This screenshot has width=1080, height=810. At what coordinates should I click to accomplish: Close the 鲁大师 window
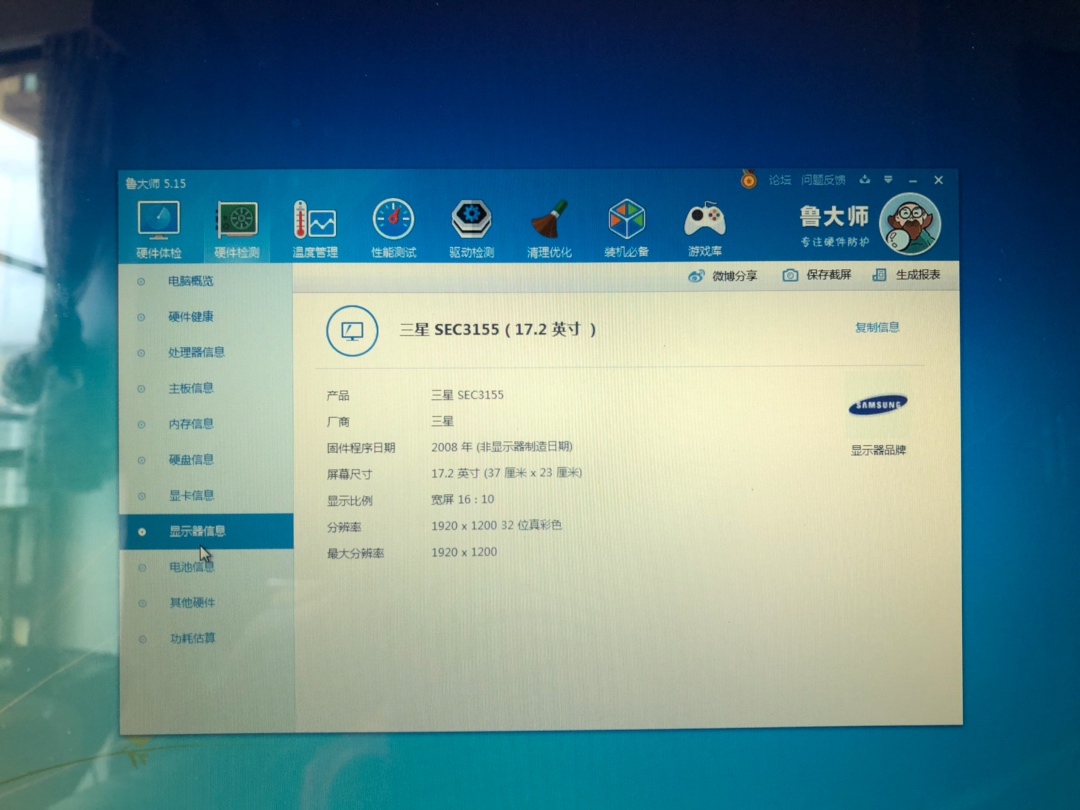coord(938,180)
